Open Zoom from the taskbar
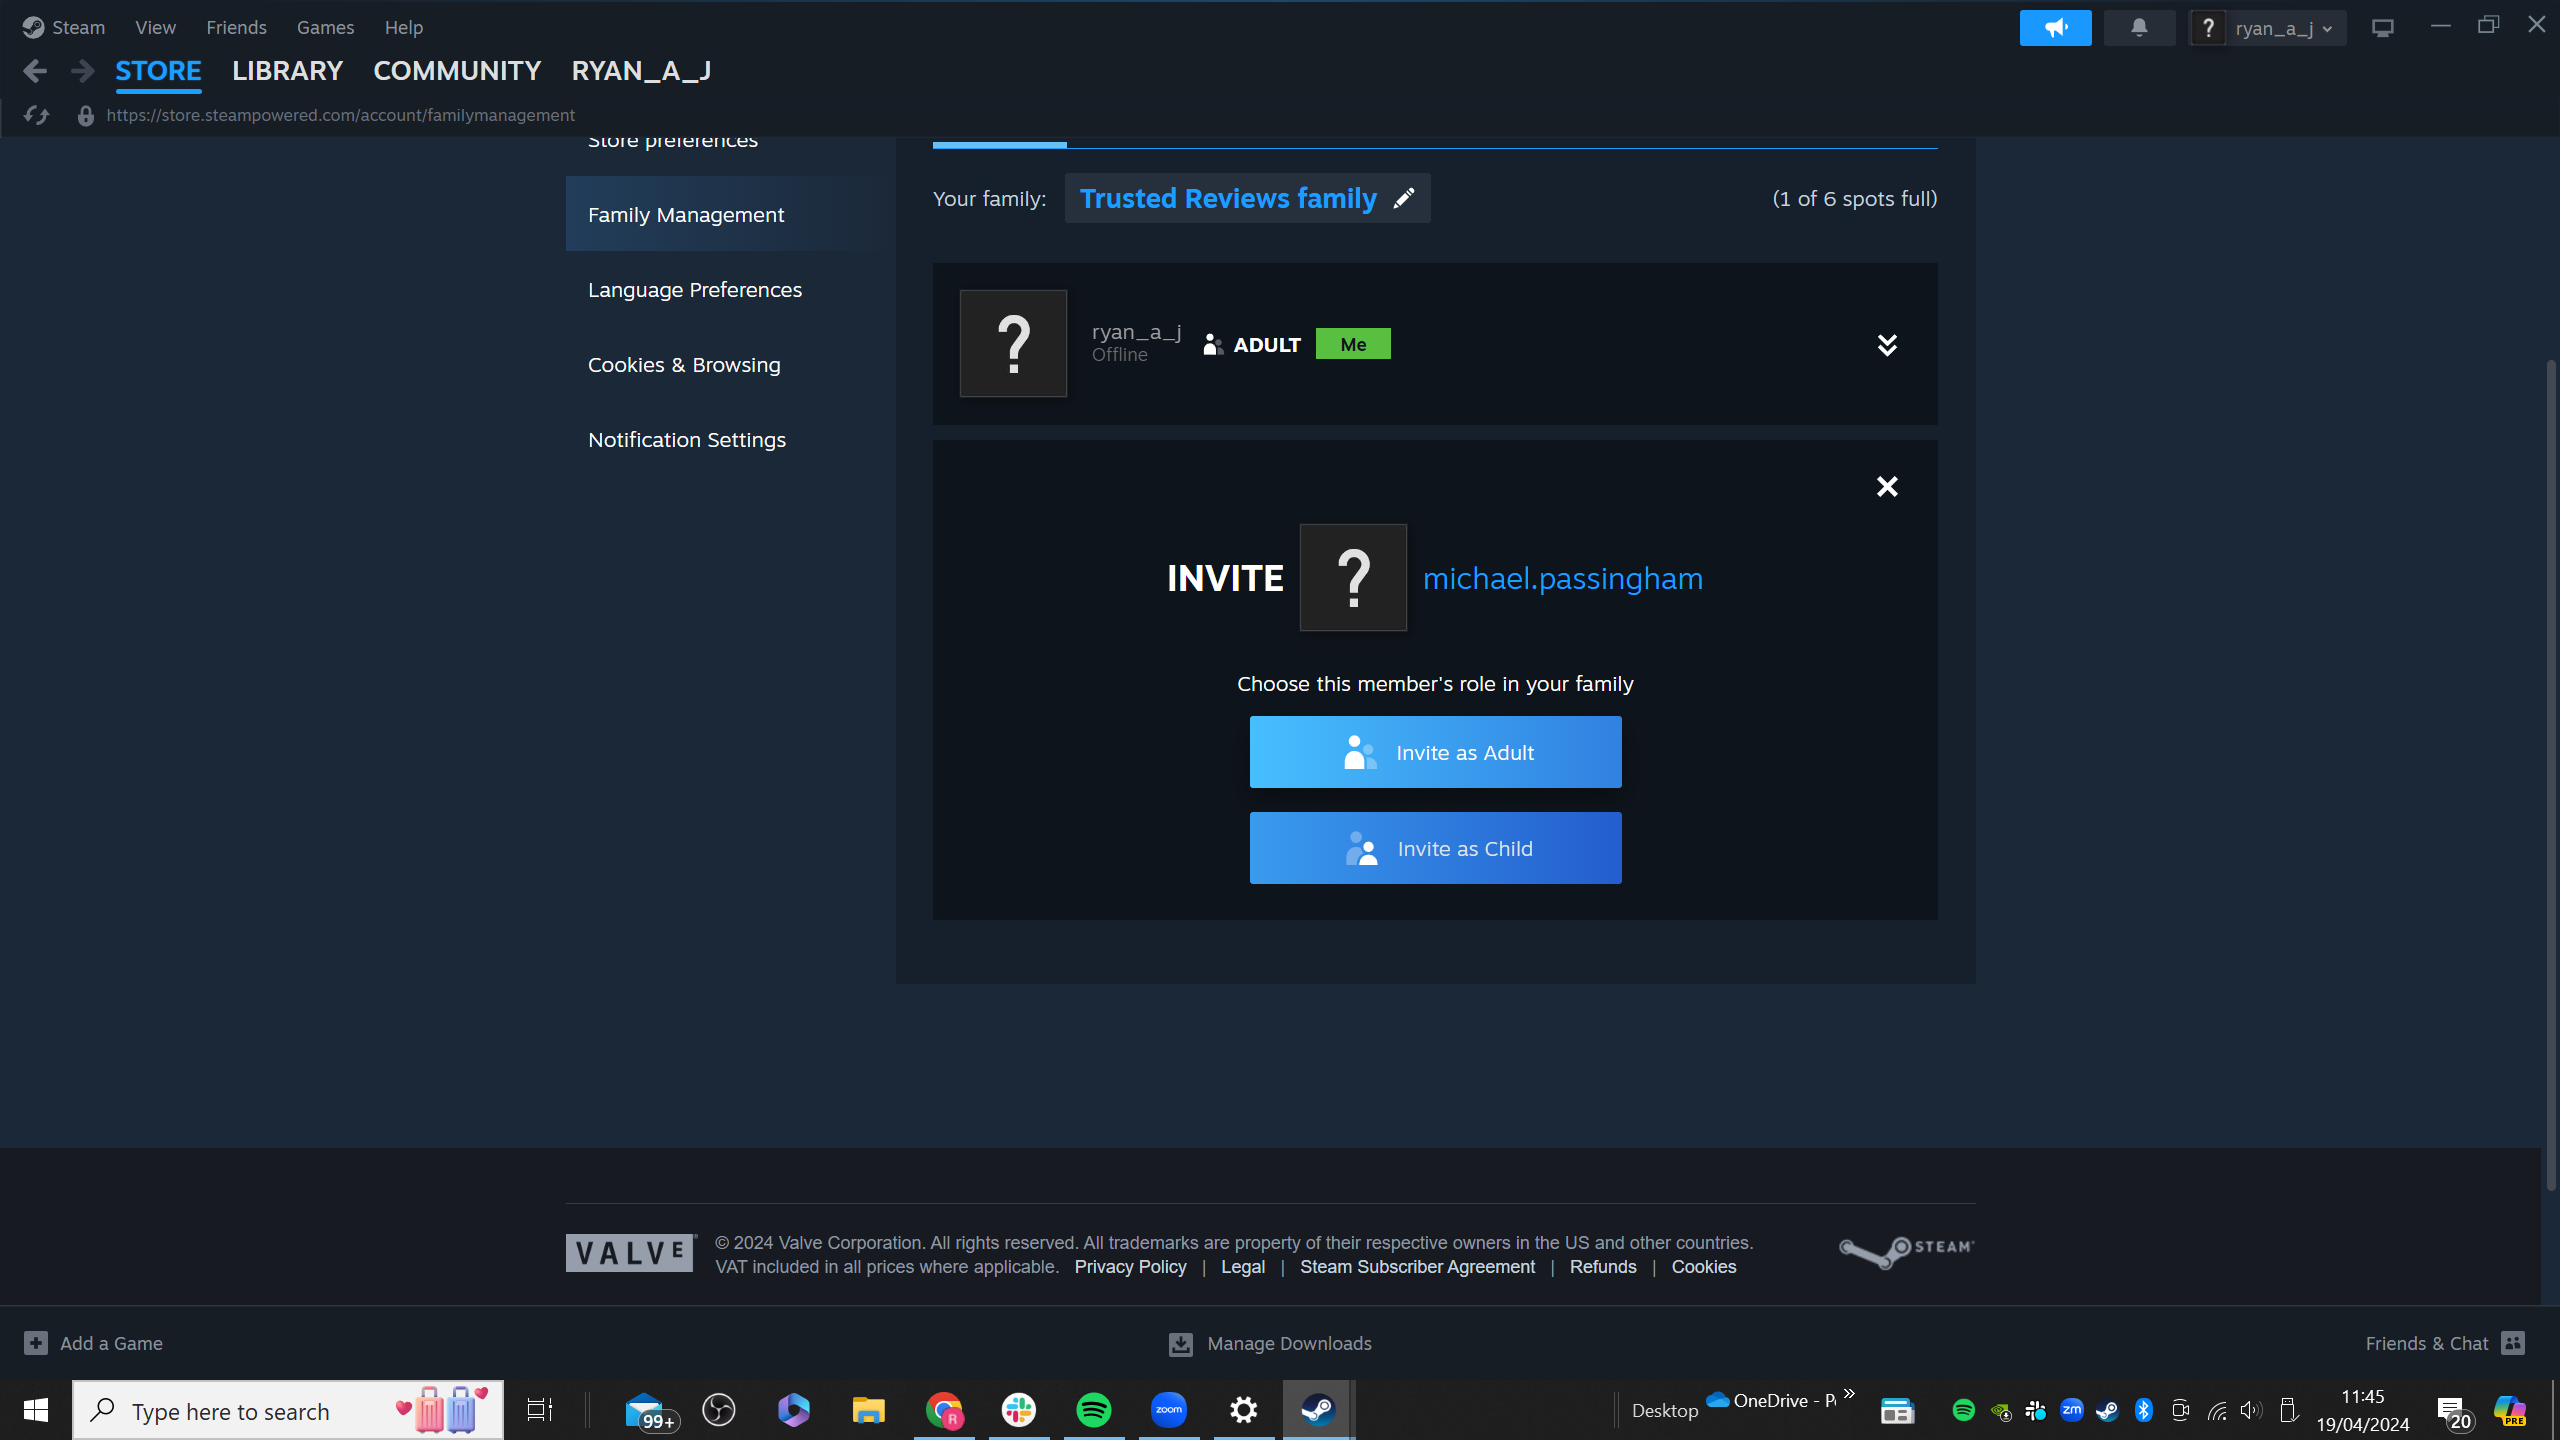Viewport: 2560px width, 1440px height. pos(1169,1410)
